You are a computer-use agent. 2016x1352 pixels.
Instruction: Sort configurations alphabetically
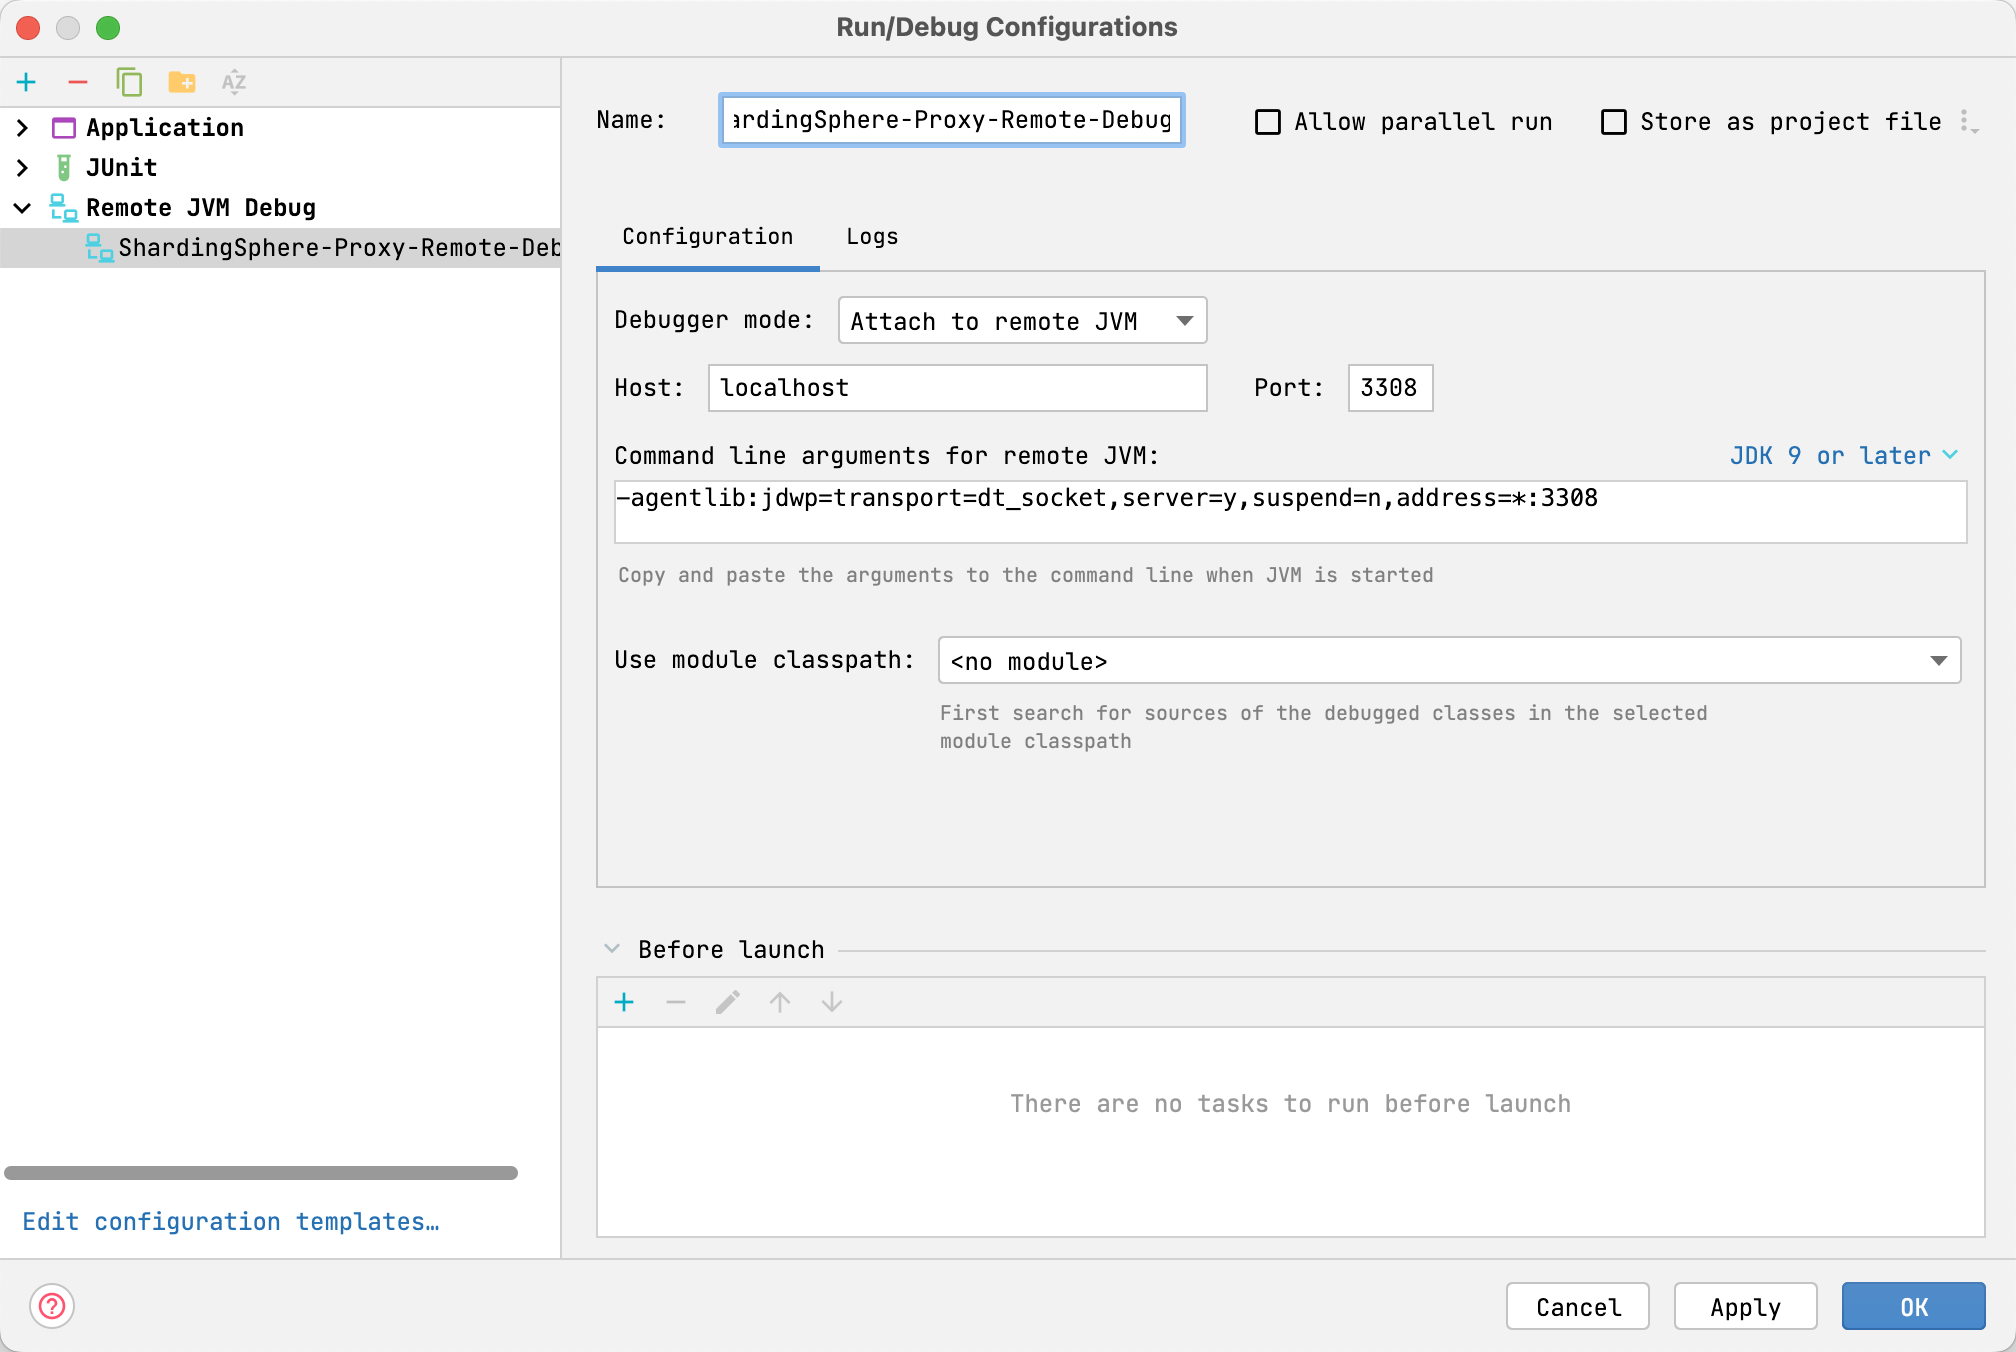pyautogui.click(x=234, y=82)
